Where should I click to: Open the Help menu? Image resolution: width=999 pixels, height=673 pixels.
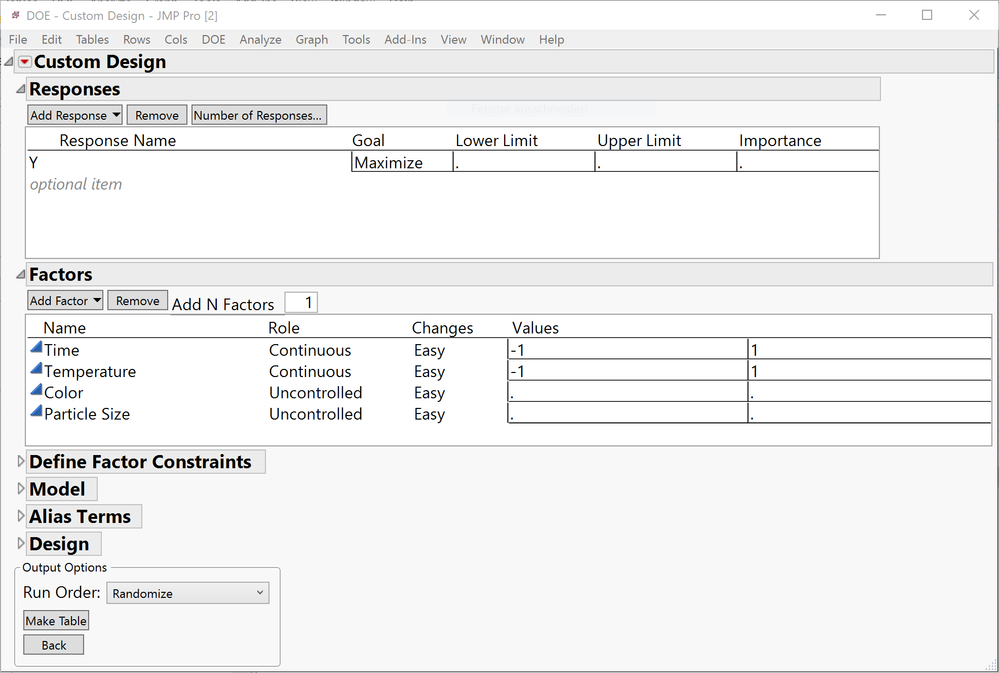click(551, 40)
